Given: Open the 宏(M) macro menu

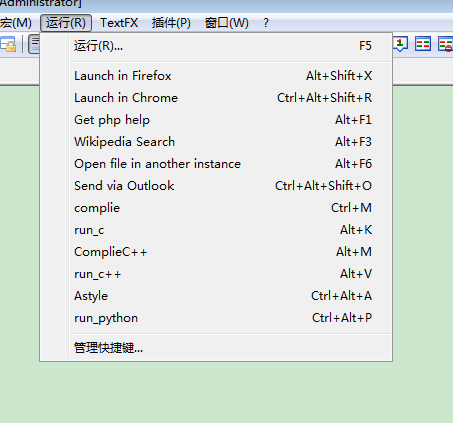Looking at the screenshot, I should [16, 23].
